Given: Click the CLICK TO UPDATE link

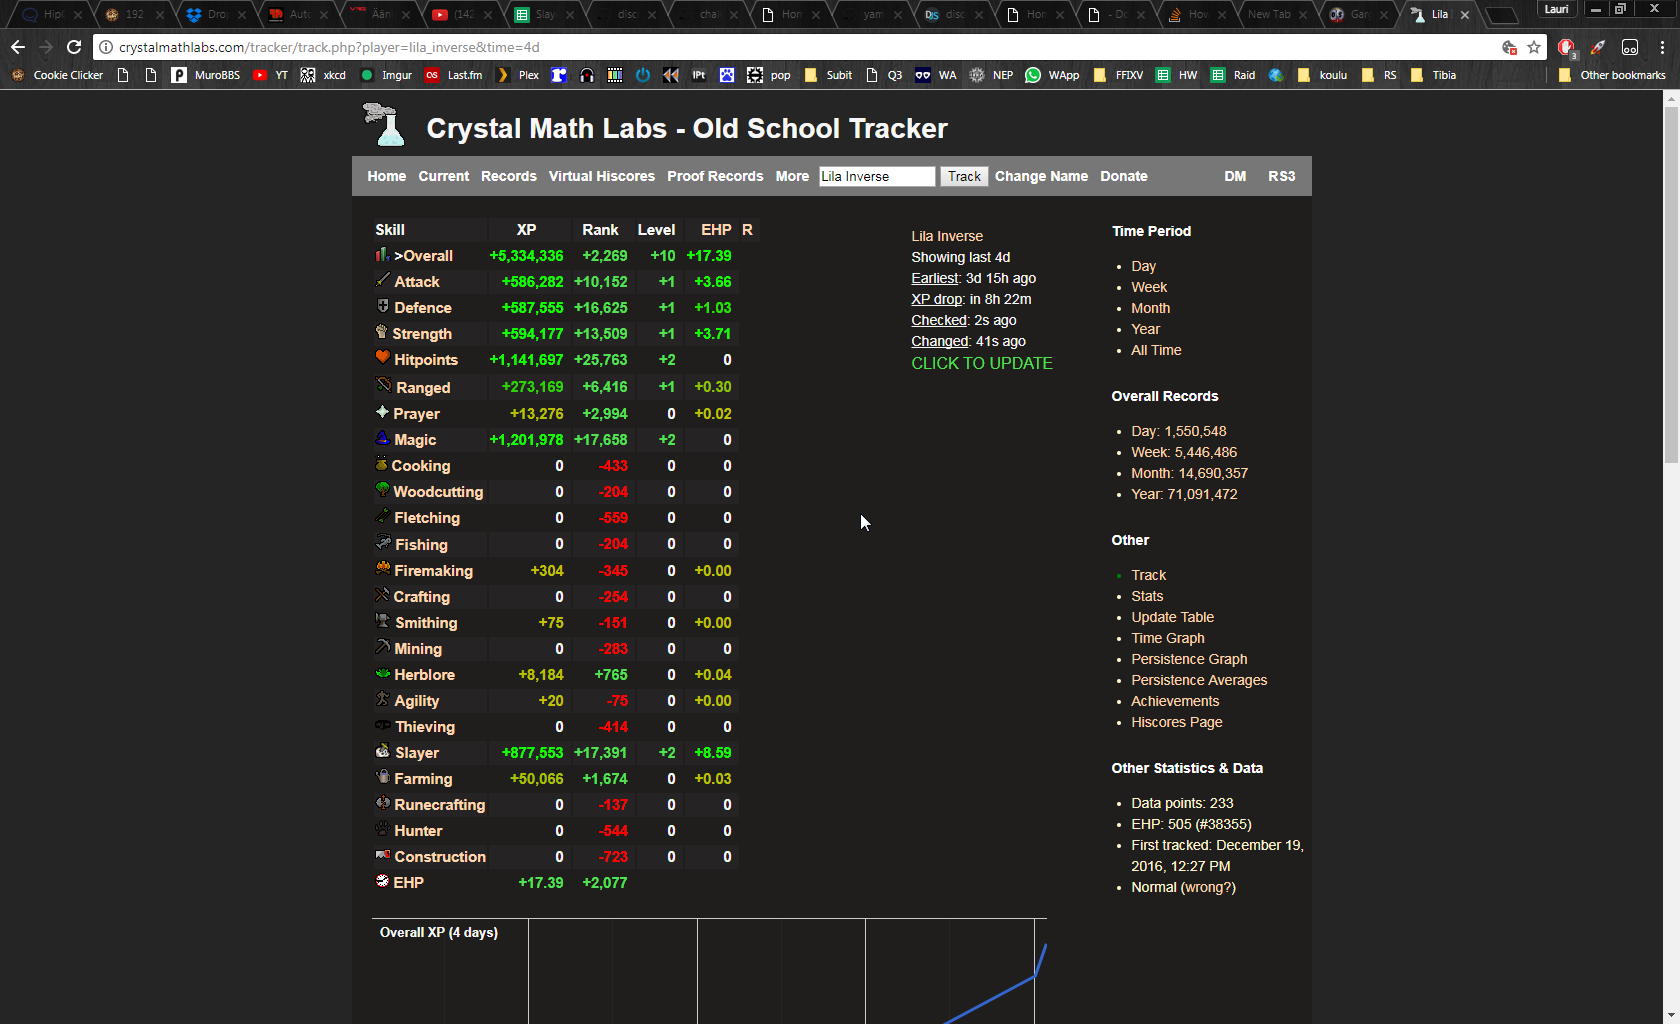Looking at the screenshot, I should point(981,363).
